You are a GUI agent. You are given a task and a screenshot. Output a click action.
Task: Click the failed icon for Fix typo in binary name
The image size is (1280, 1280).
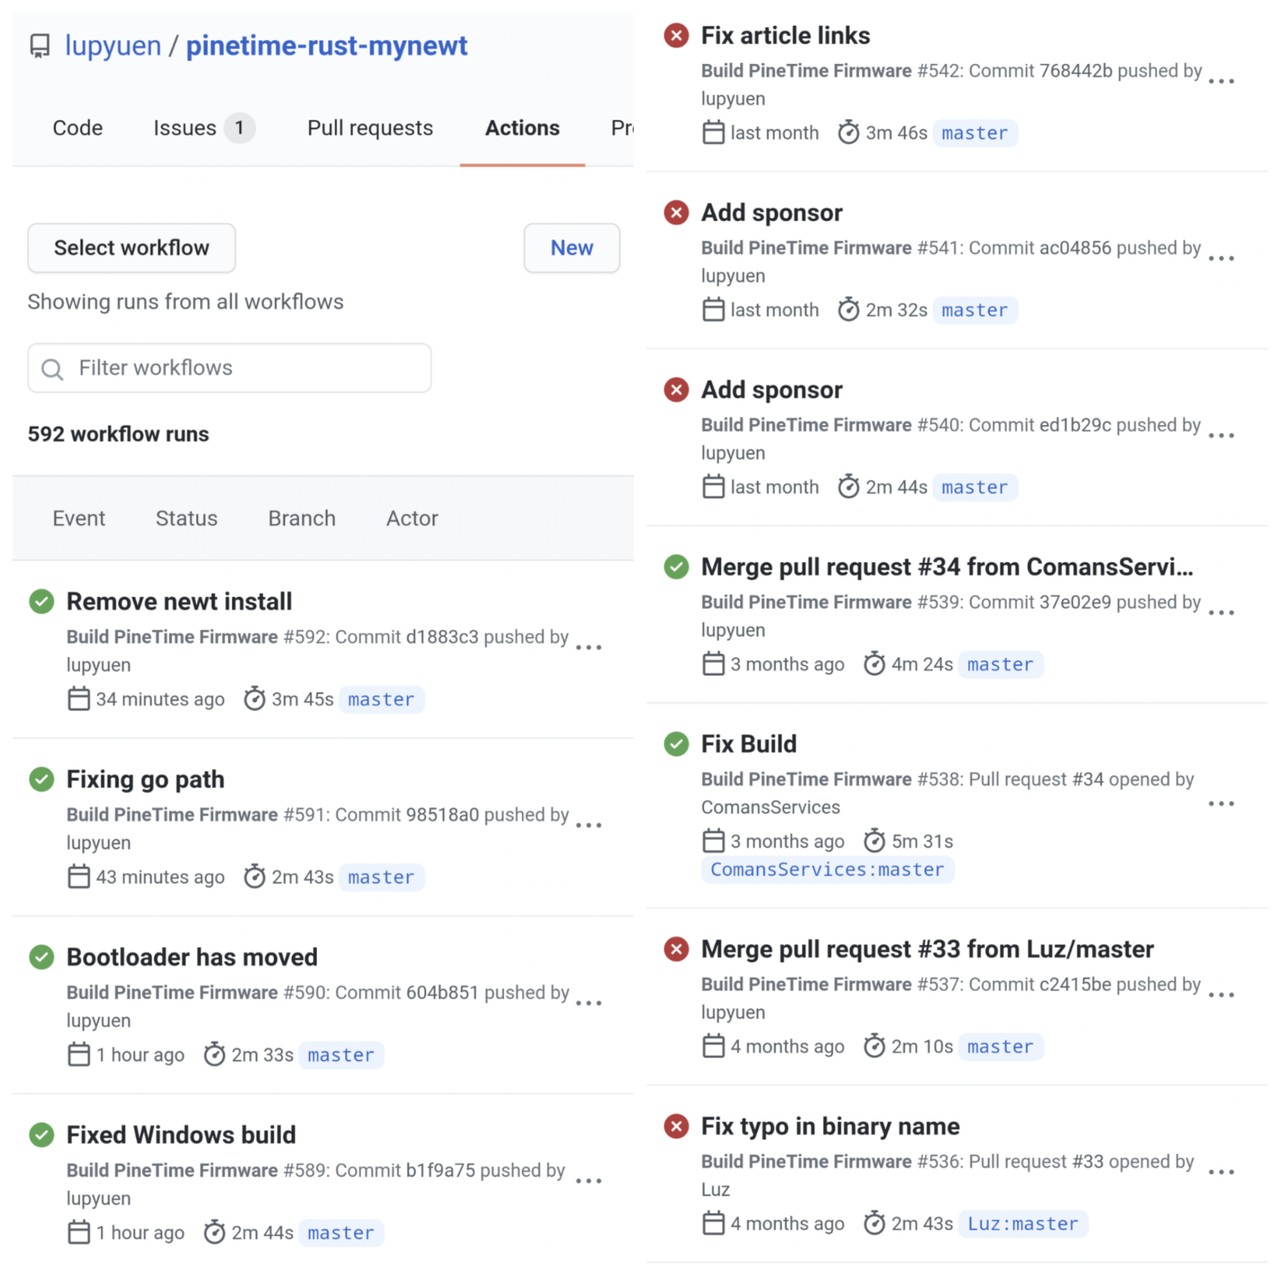point(677,1127)
